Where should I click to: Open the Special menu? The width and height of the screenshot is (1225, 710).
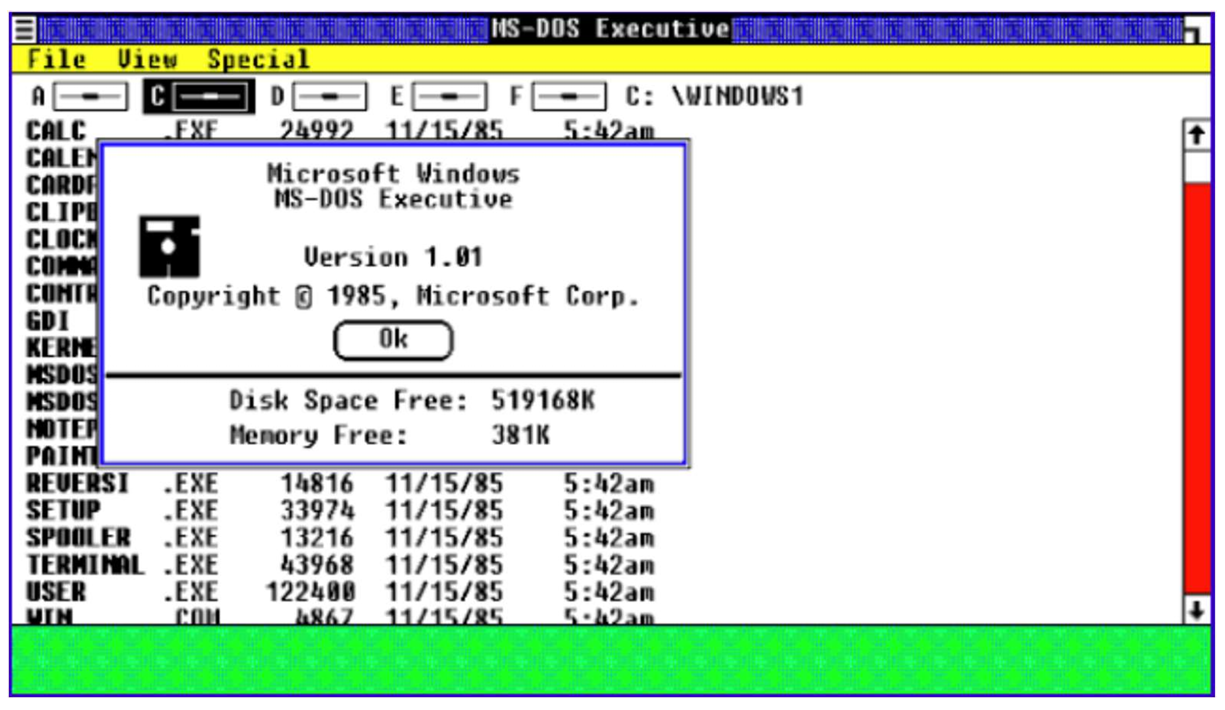coord(259,60)
